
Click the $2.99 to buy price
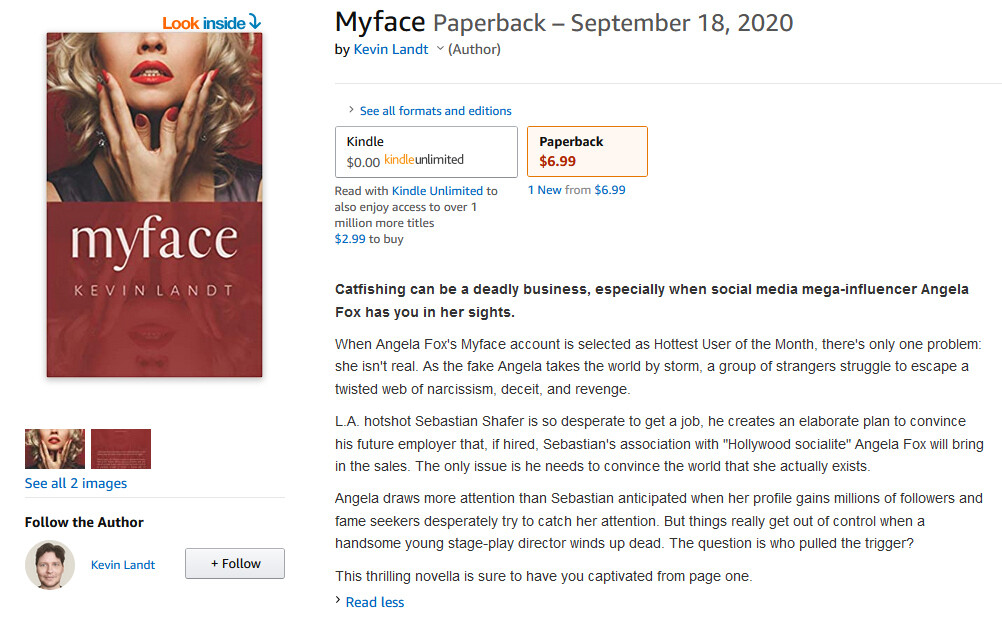350,239
